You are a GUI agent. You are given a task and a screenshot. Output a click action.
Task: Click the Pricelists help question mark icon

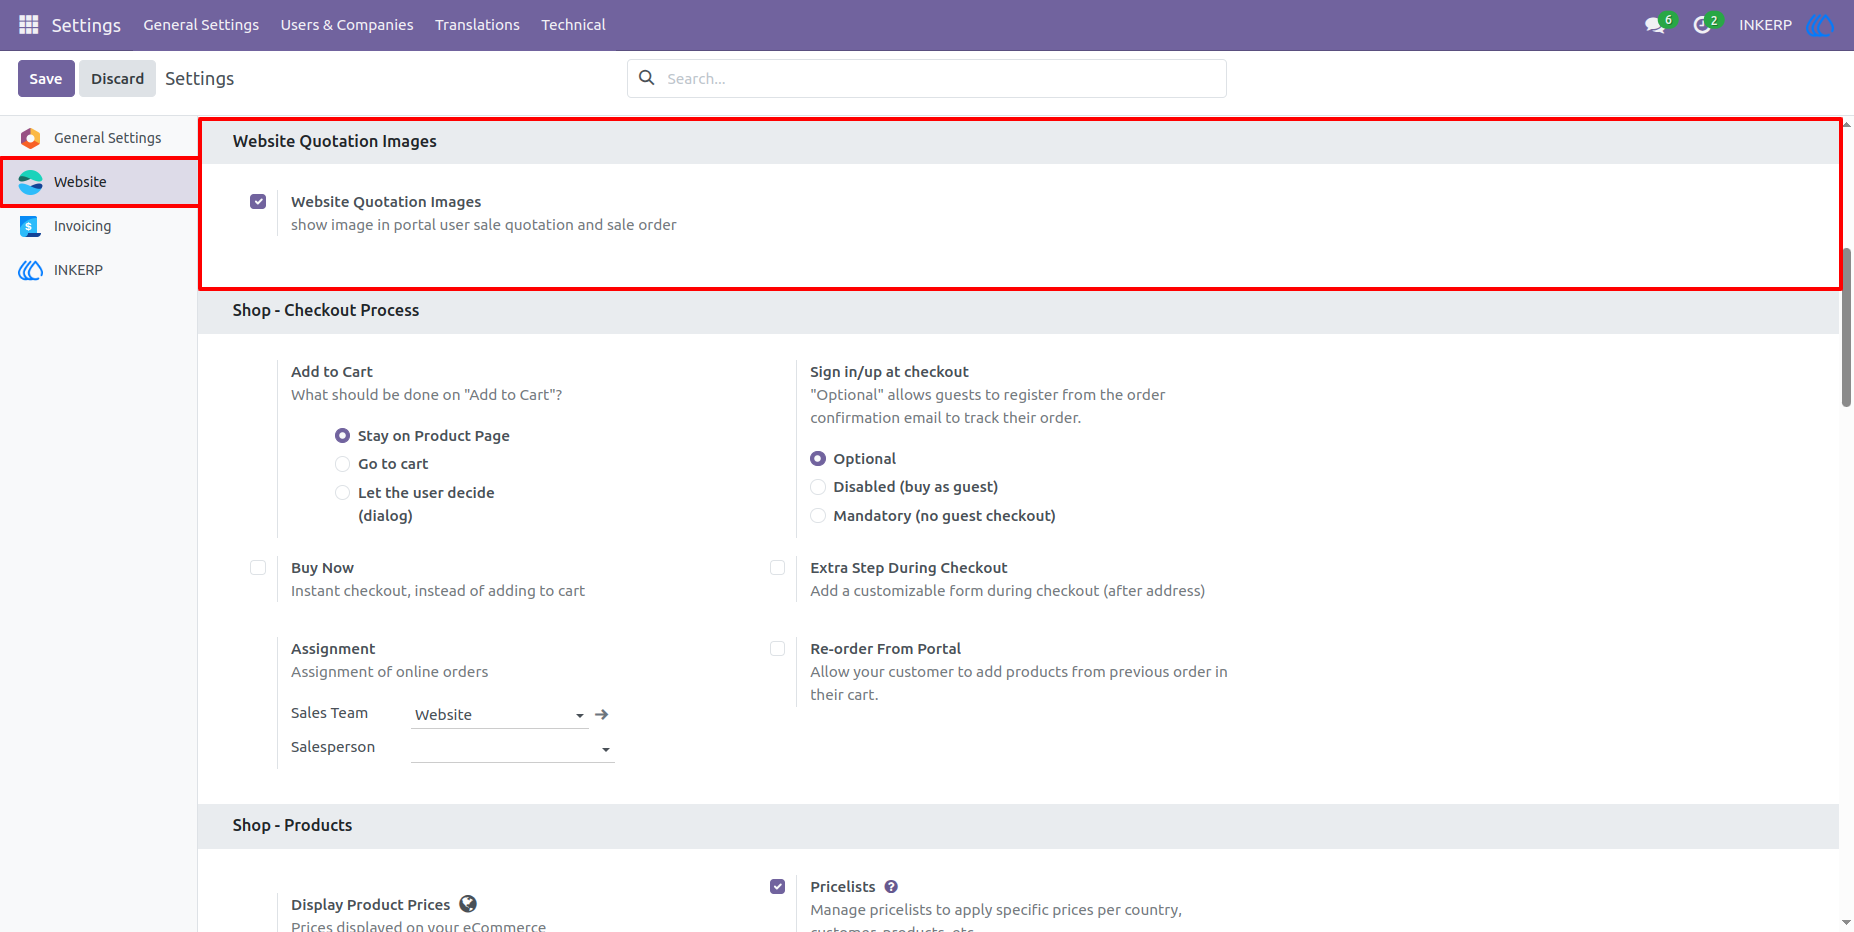[891, 887]
